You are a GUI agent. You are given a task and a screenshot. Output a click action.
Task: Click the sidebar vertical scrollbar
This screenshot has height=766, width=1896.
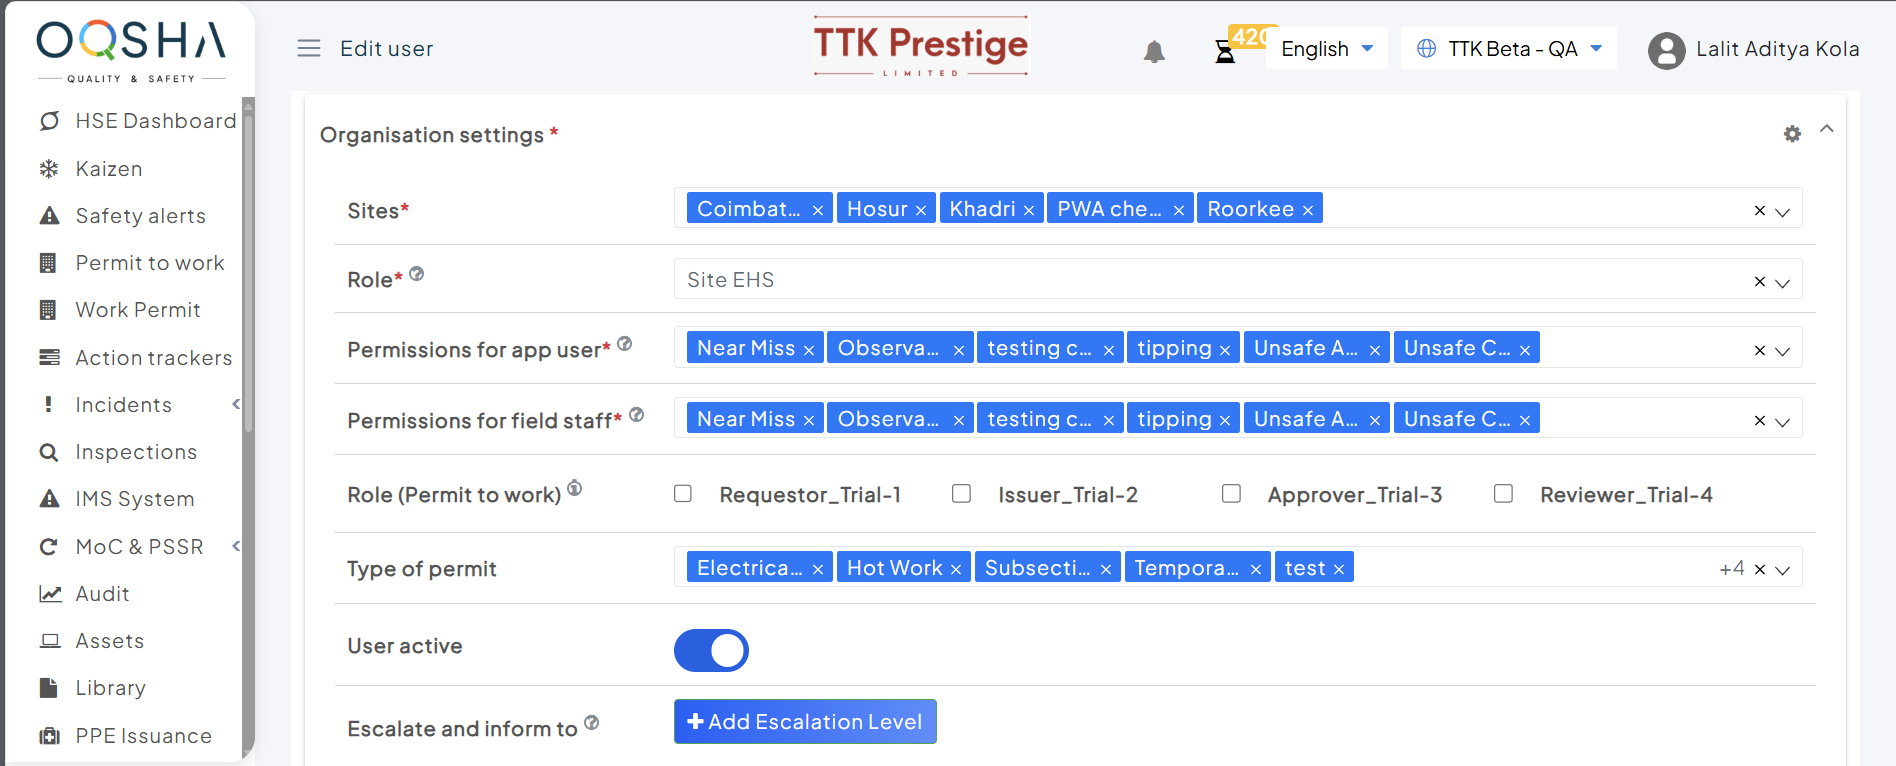point(248,300)
